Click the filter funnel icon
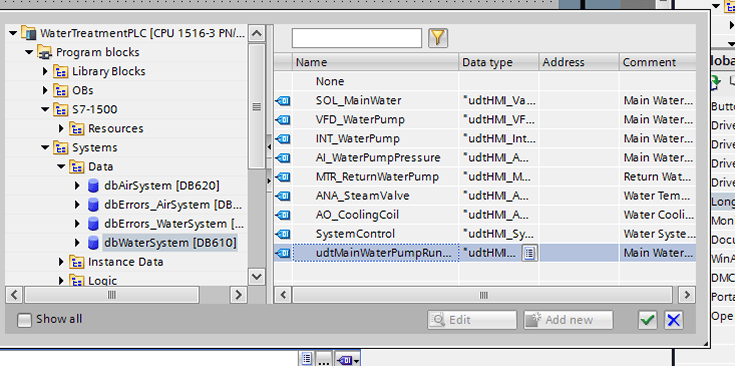This screenshot has height=366, width=735. click(x=438, y=38)
